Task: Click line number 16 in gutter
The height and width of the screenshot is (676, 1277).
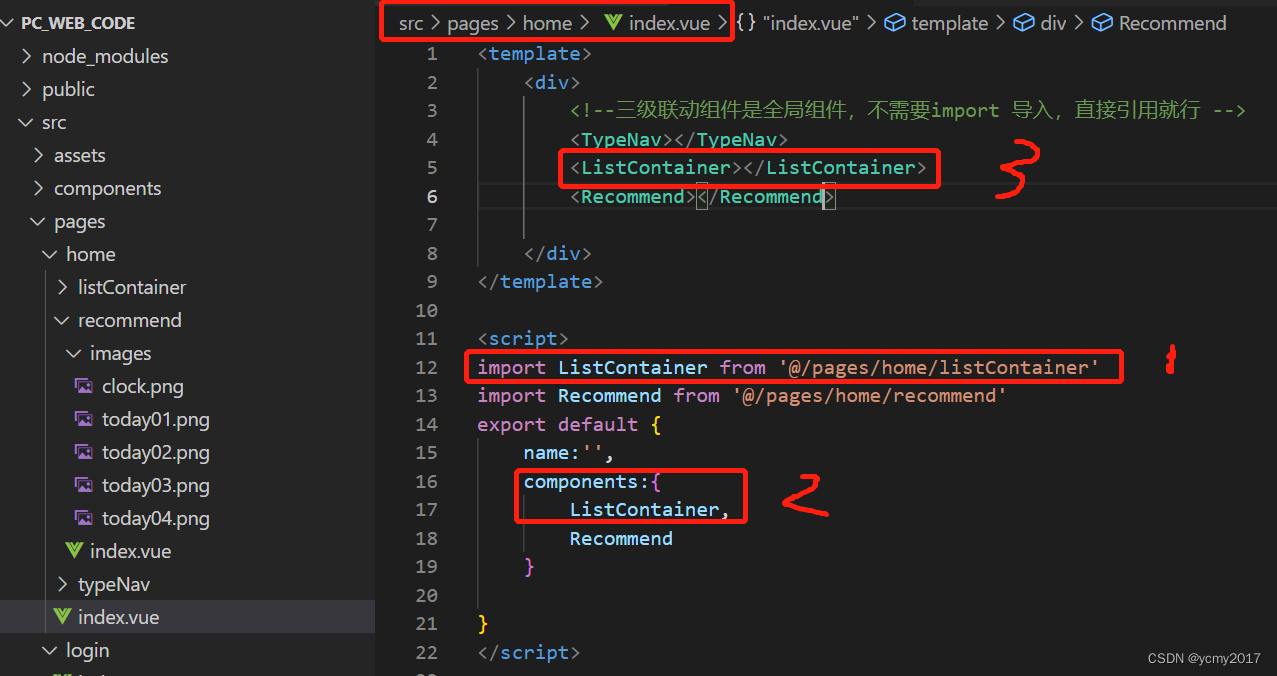Action: 427,481
